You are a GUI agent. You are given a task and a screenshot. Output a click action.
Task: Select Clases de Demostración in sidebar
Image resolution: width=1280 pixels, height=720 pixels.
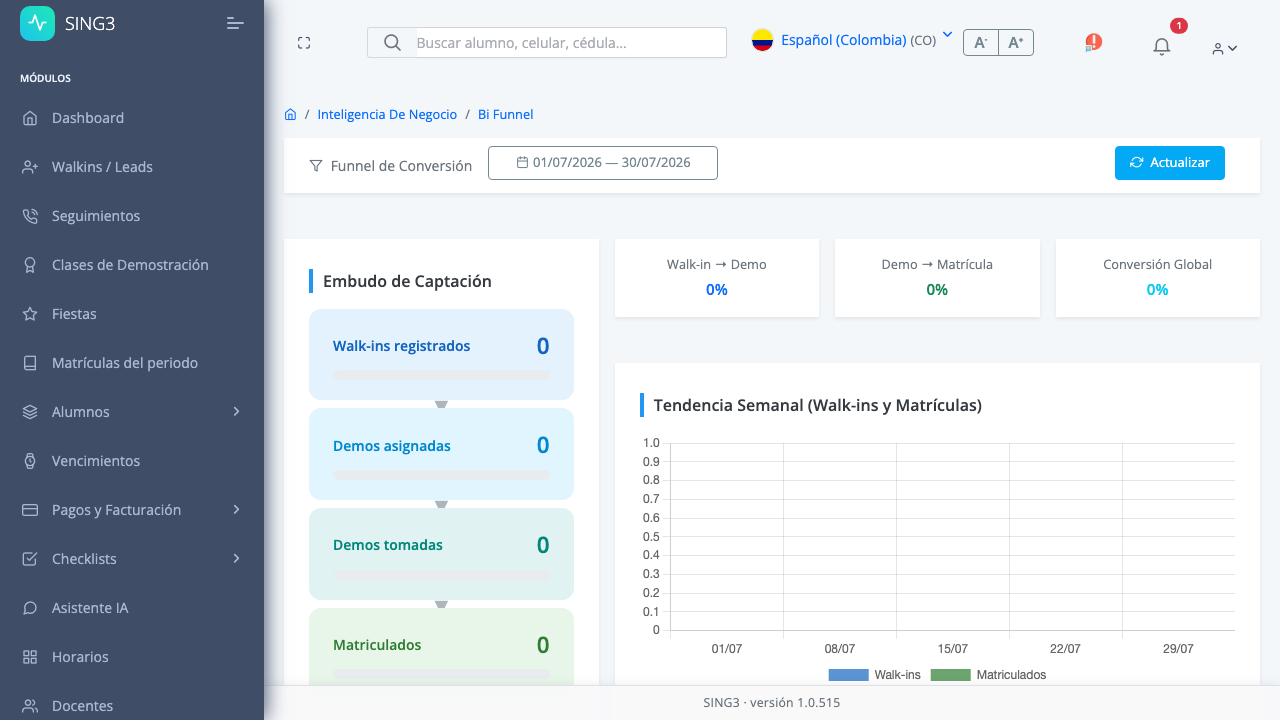coord(132,264)
